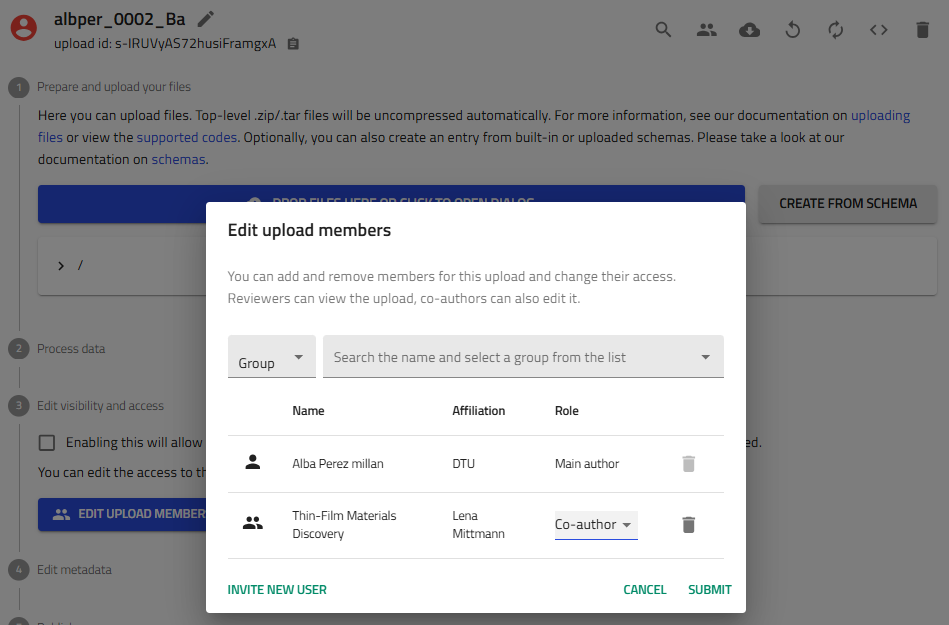Click Create From Schema button
949x625 pixels.
(847, 203)
